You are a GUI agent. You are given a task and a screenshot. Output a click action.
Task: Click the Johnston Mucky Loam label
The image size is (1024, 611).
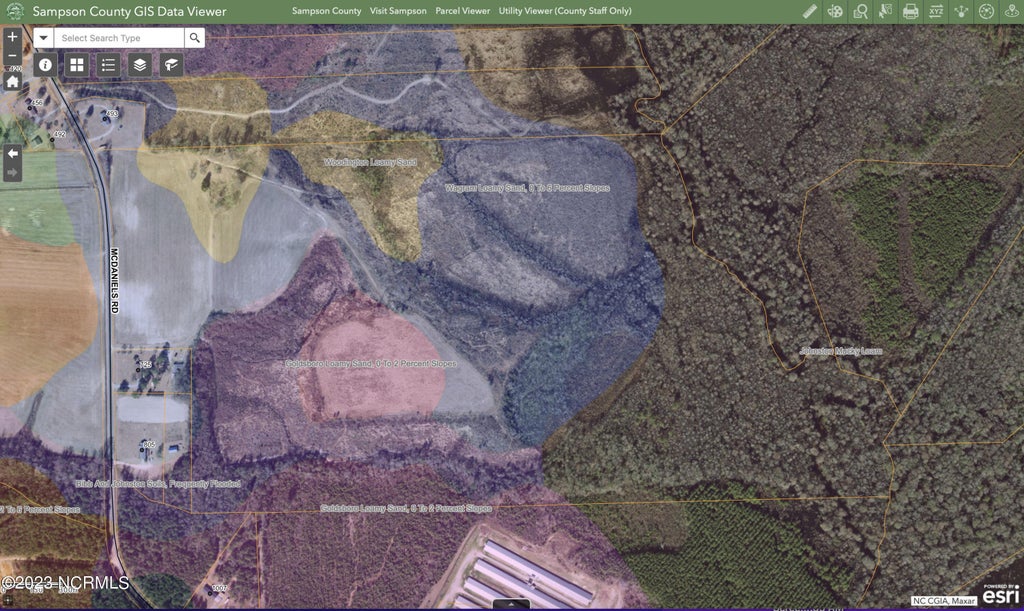[841, 351]
